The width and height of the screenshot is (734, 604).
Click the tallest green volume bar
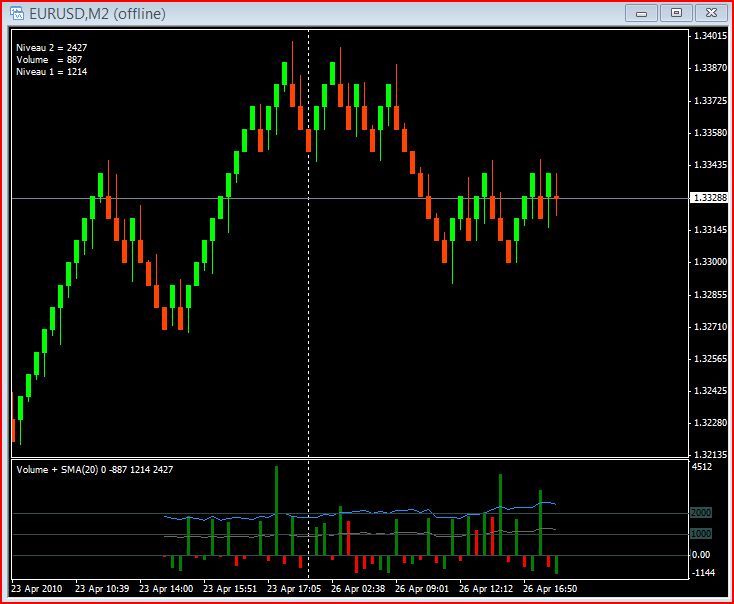point(277,510)
